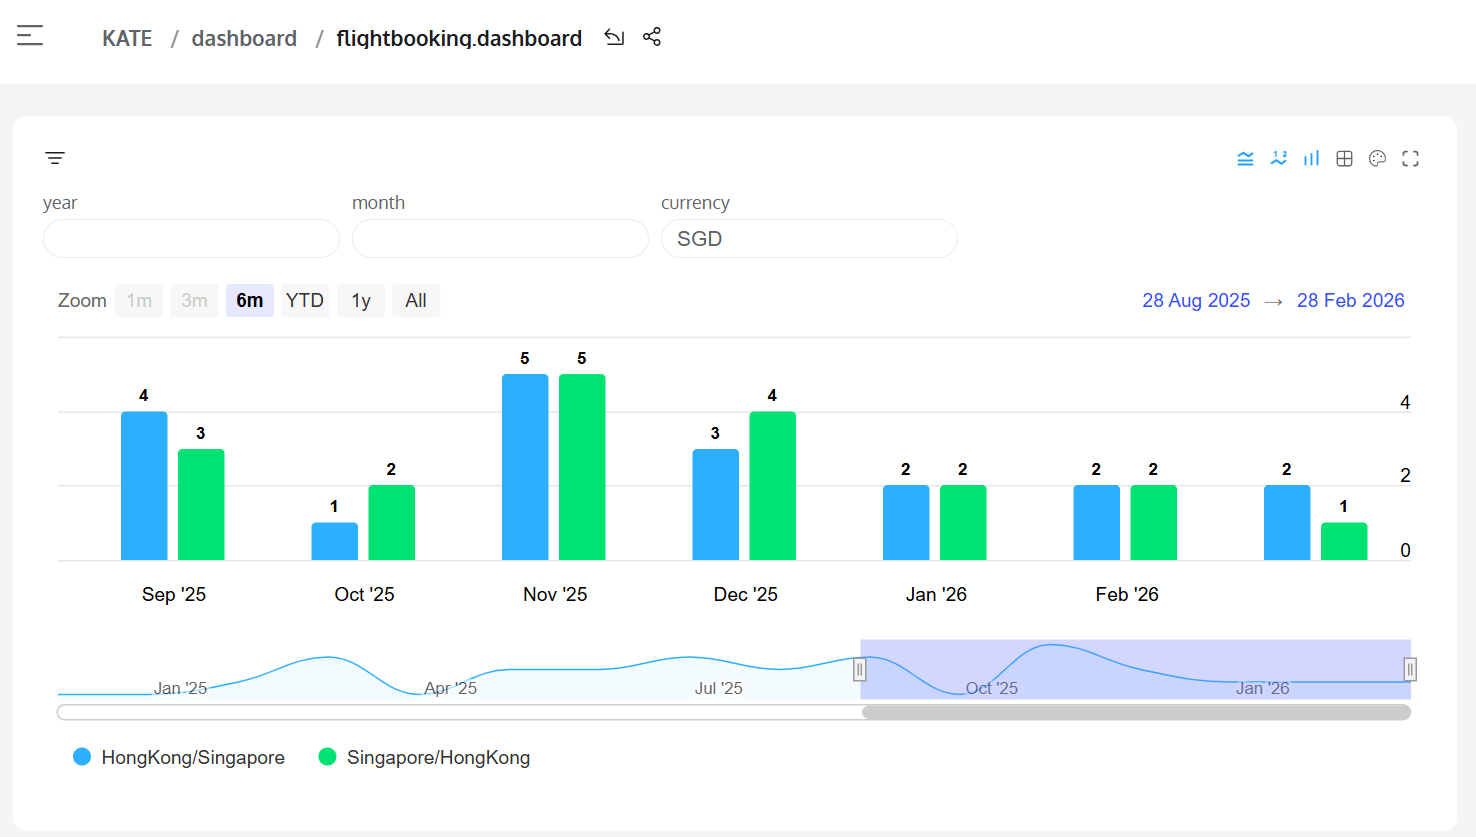Open the hamburger navigation menu

[30, 36]
